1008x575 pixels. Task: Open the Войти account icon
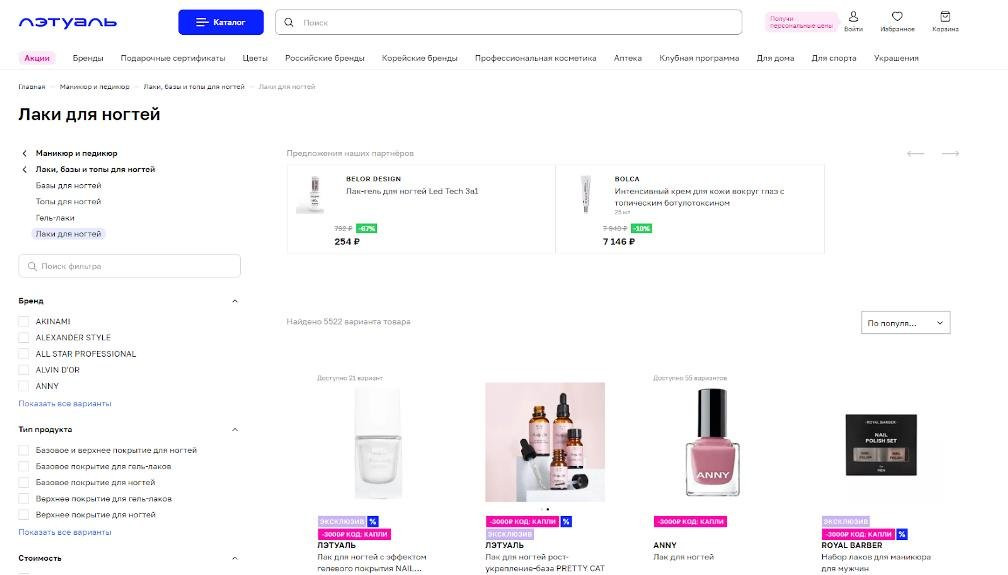[853, 17]
